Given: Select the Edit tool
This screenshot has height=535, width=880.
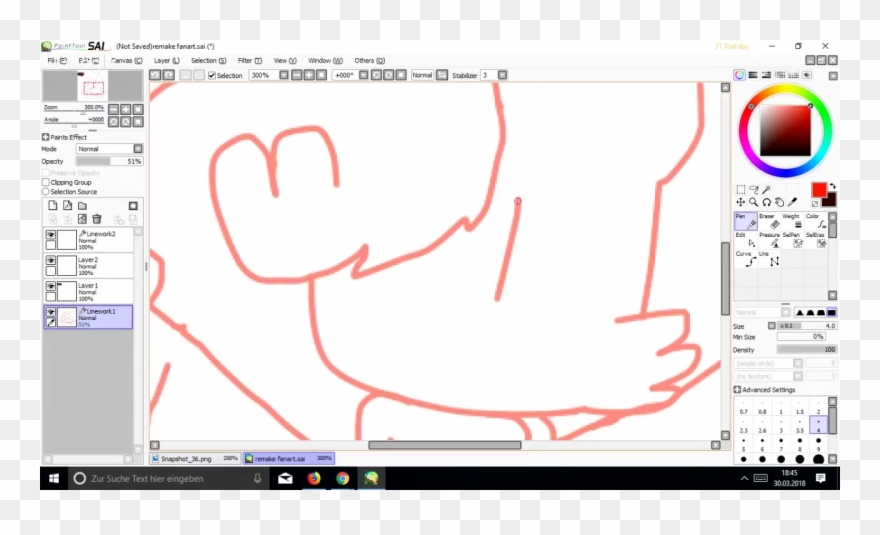Looking at the screenshot, I should click(x=745, y=240).
